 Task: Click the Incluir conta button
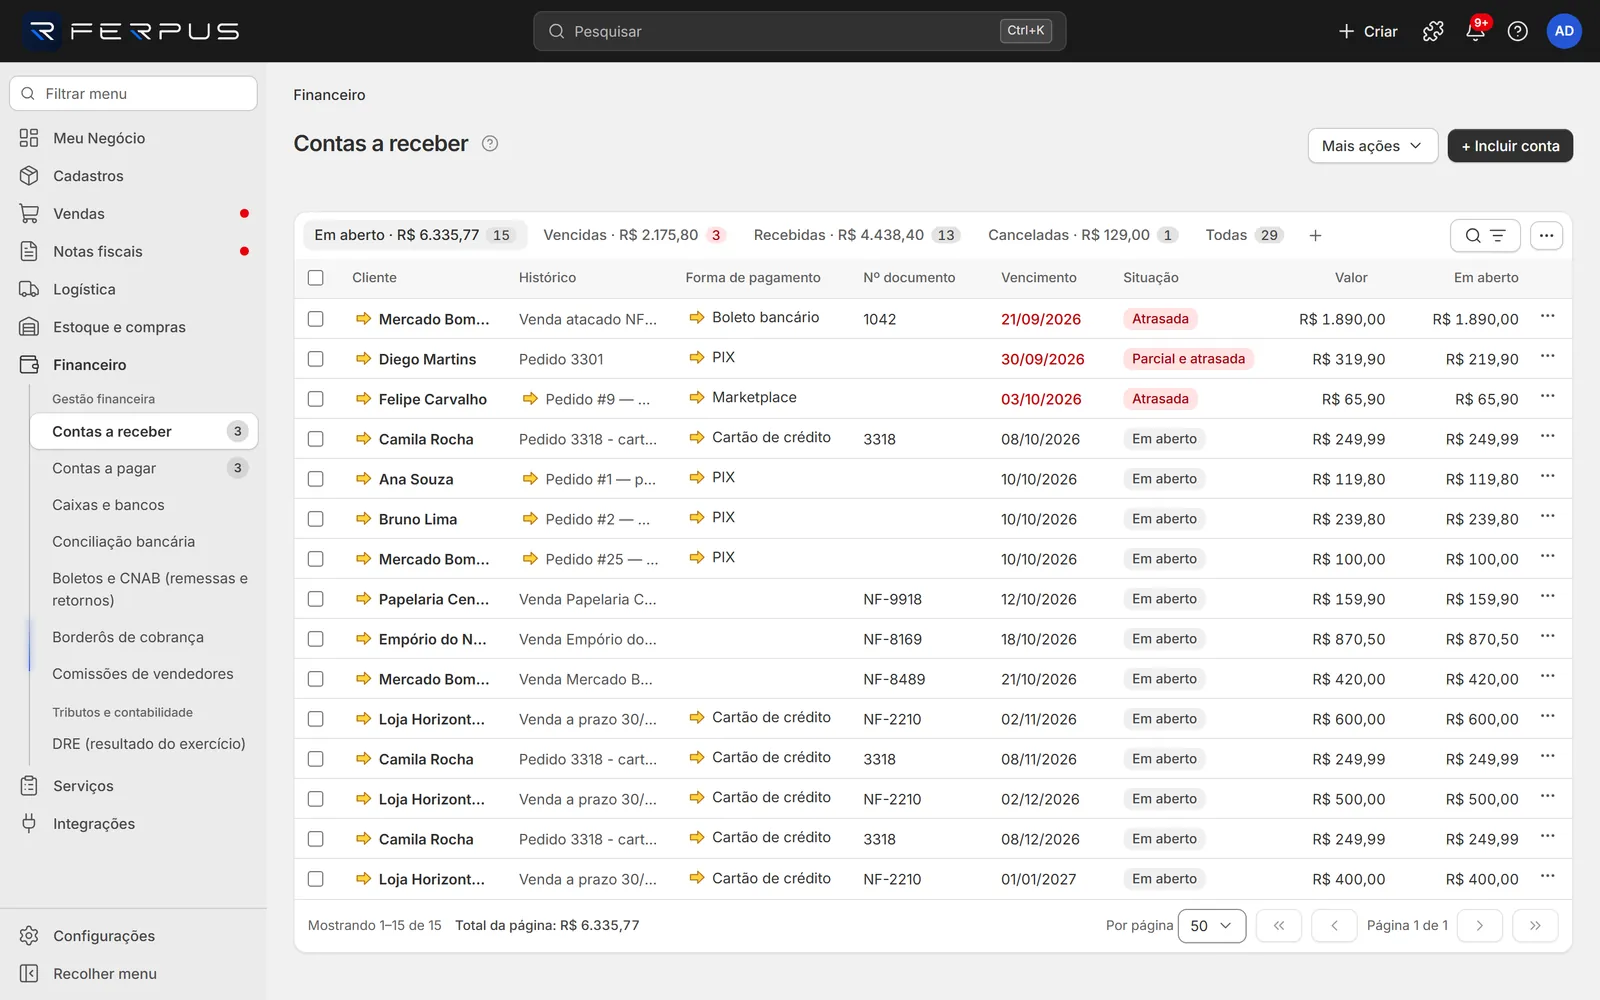point(1510,146)
